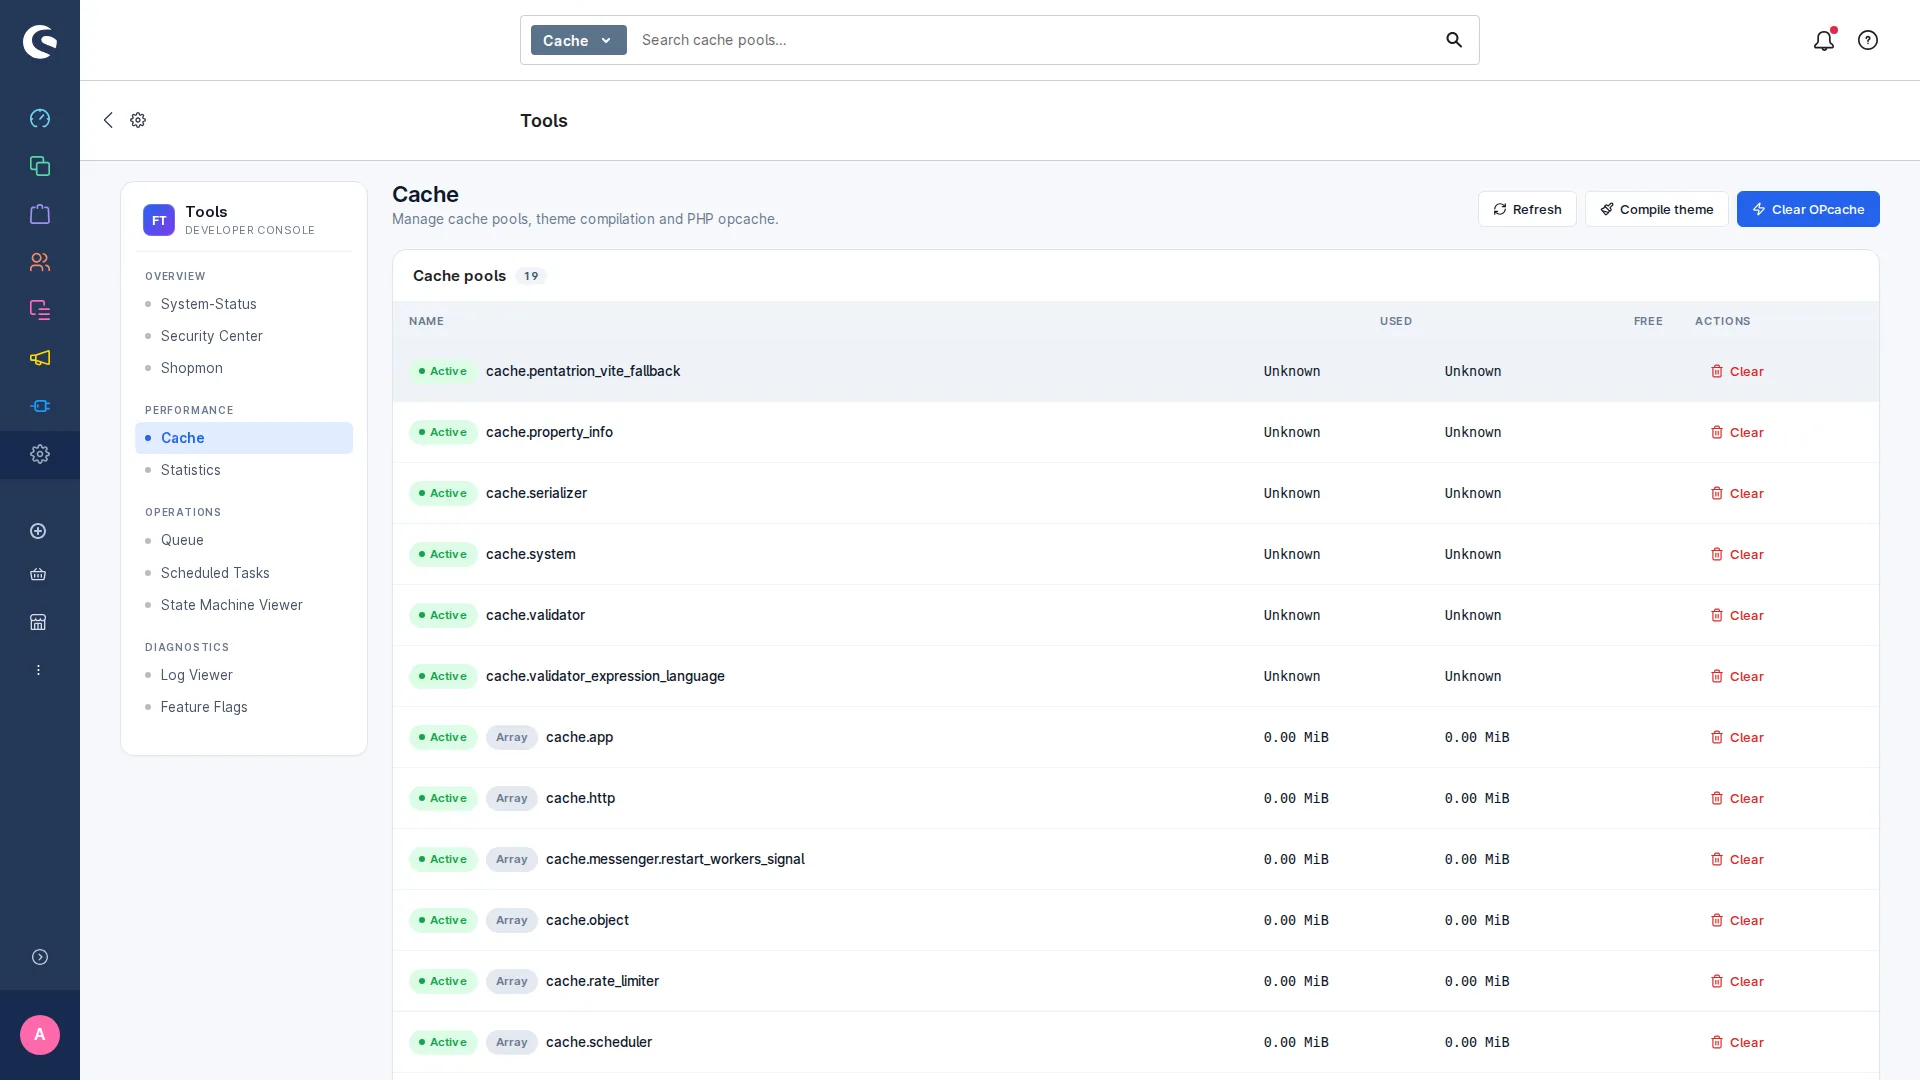Image resolution: width=1920 pixels, height=1080 pixels.
Task: Open the three-dot more menu in sidebar
Action: [38, 670]
